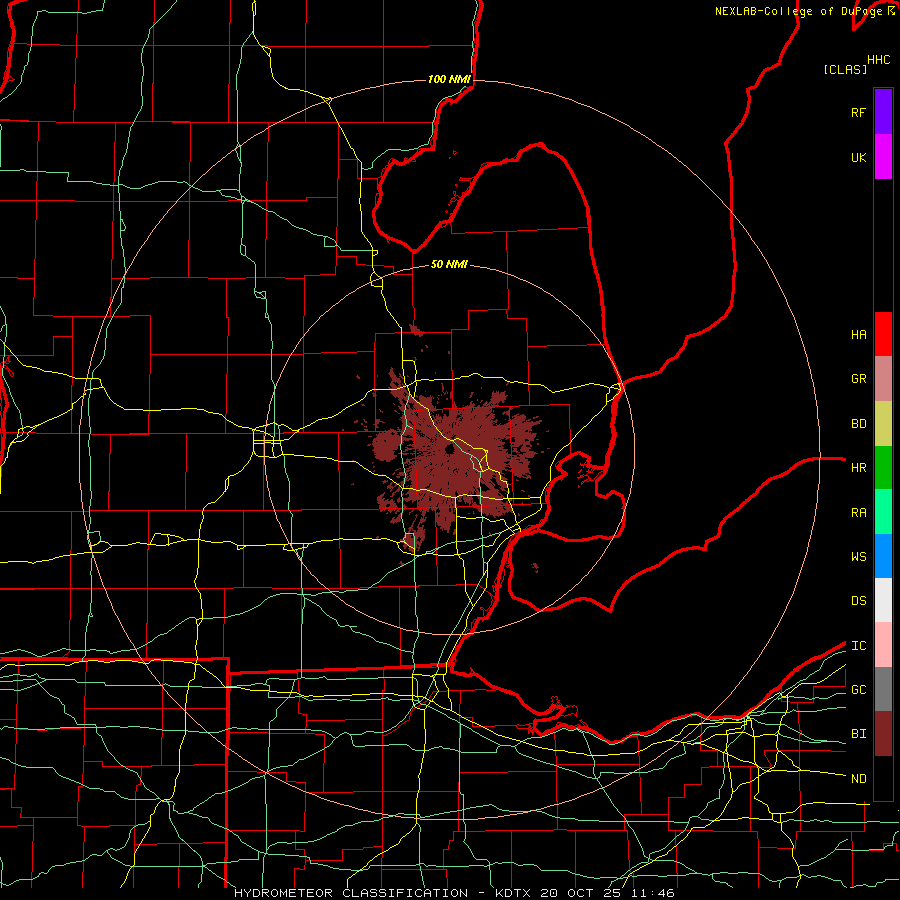The height and width of the screenshot is (900, 900).
Task: Click the BI legend label
Action: coord(858,734)
